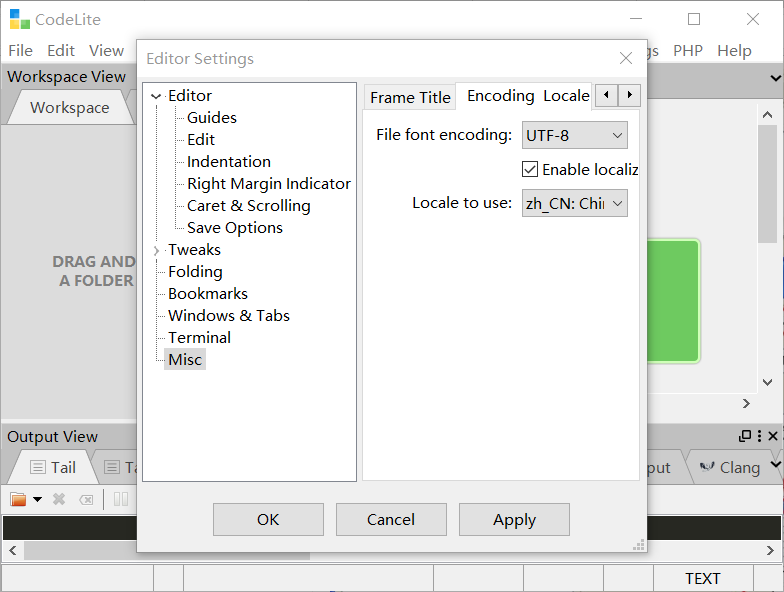The image size is (784, 592).
Task: Click the Apply button
Action: [x=514, y=520]
